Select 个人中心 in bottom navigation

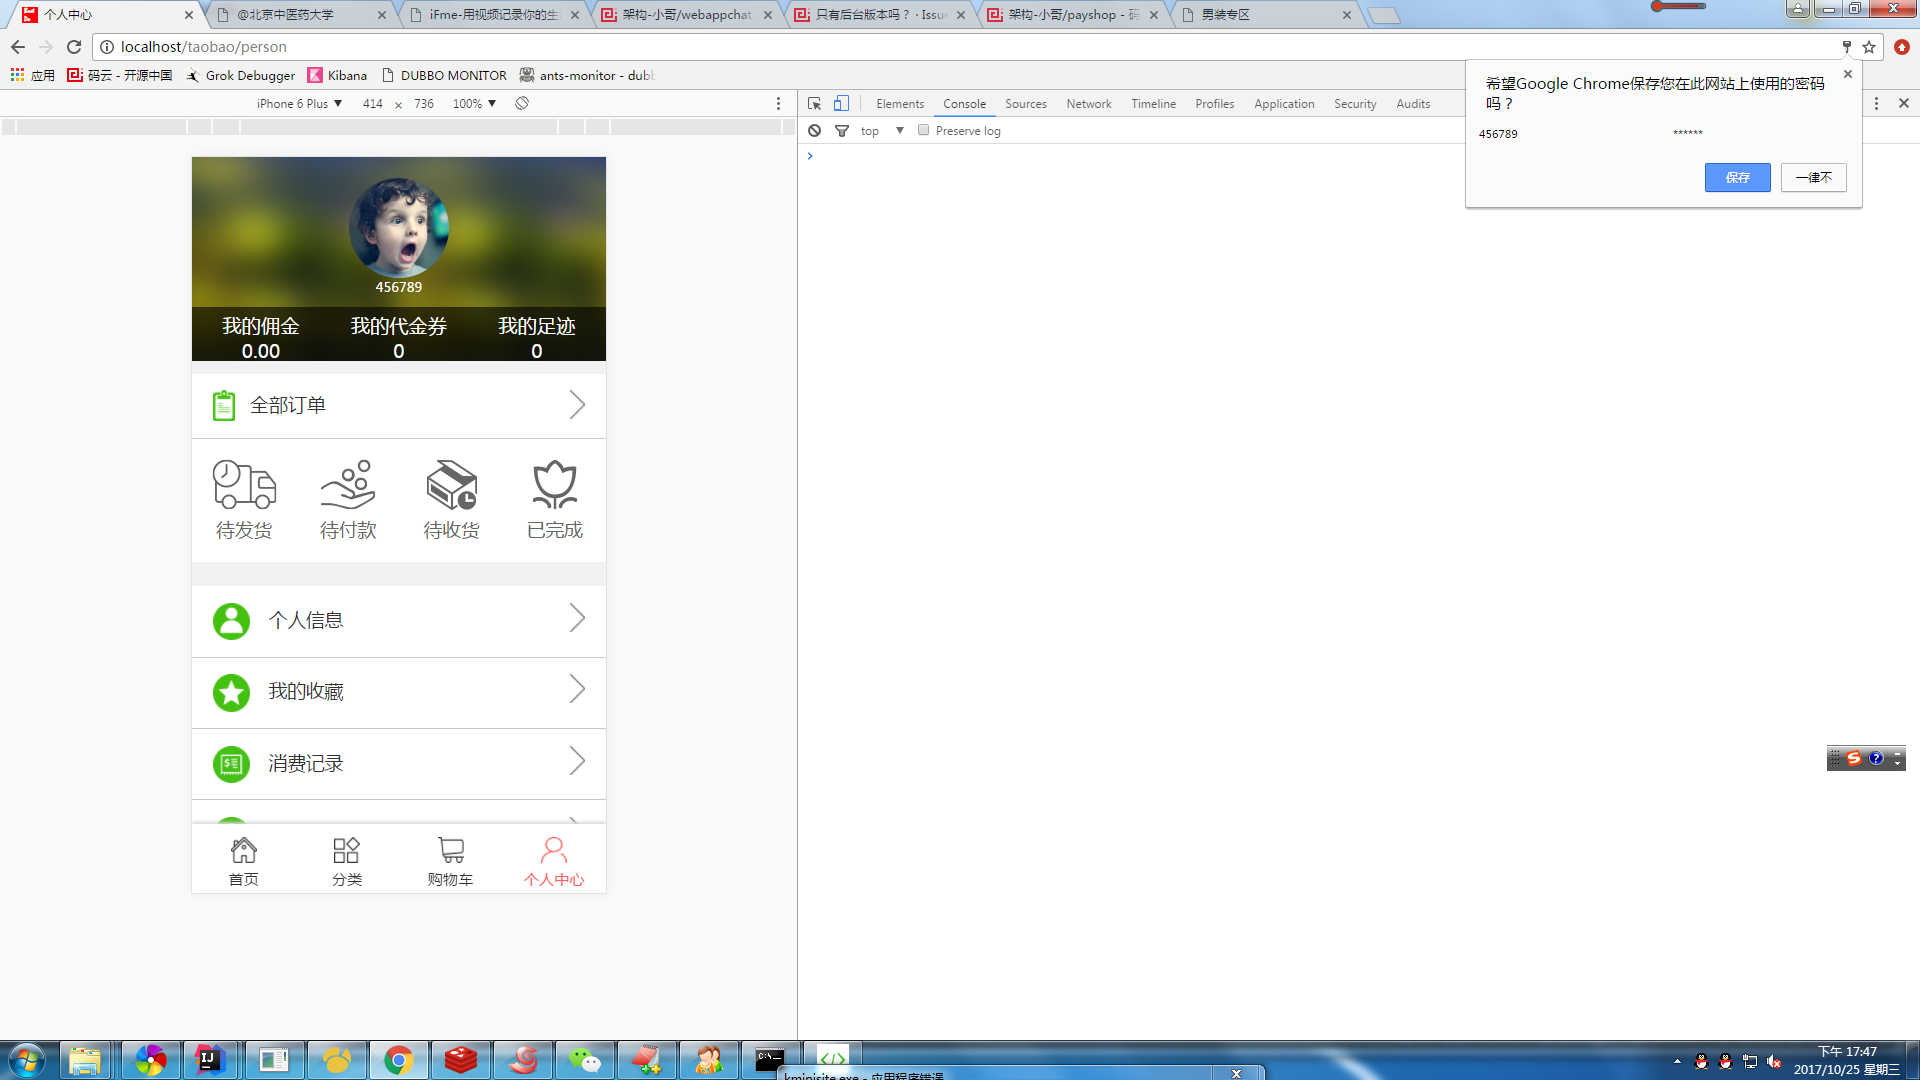click(554, 861)
